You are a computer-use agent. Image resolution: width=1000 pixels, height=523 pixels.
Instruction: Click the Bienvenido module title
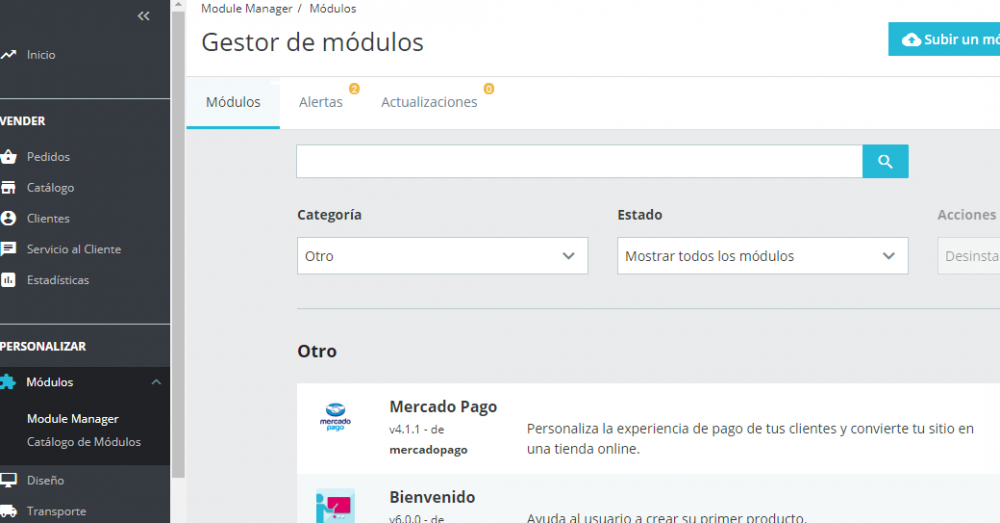432,497
